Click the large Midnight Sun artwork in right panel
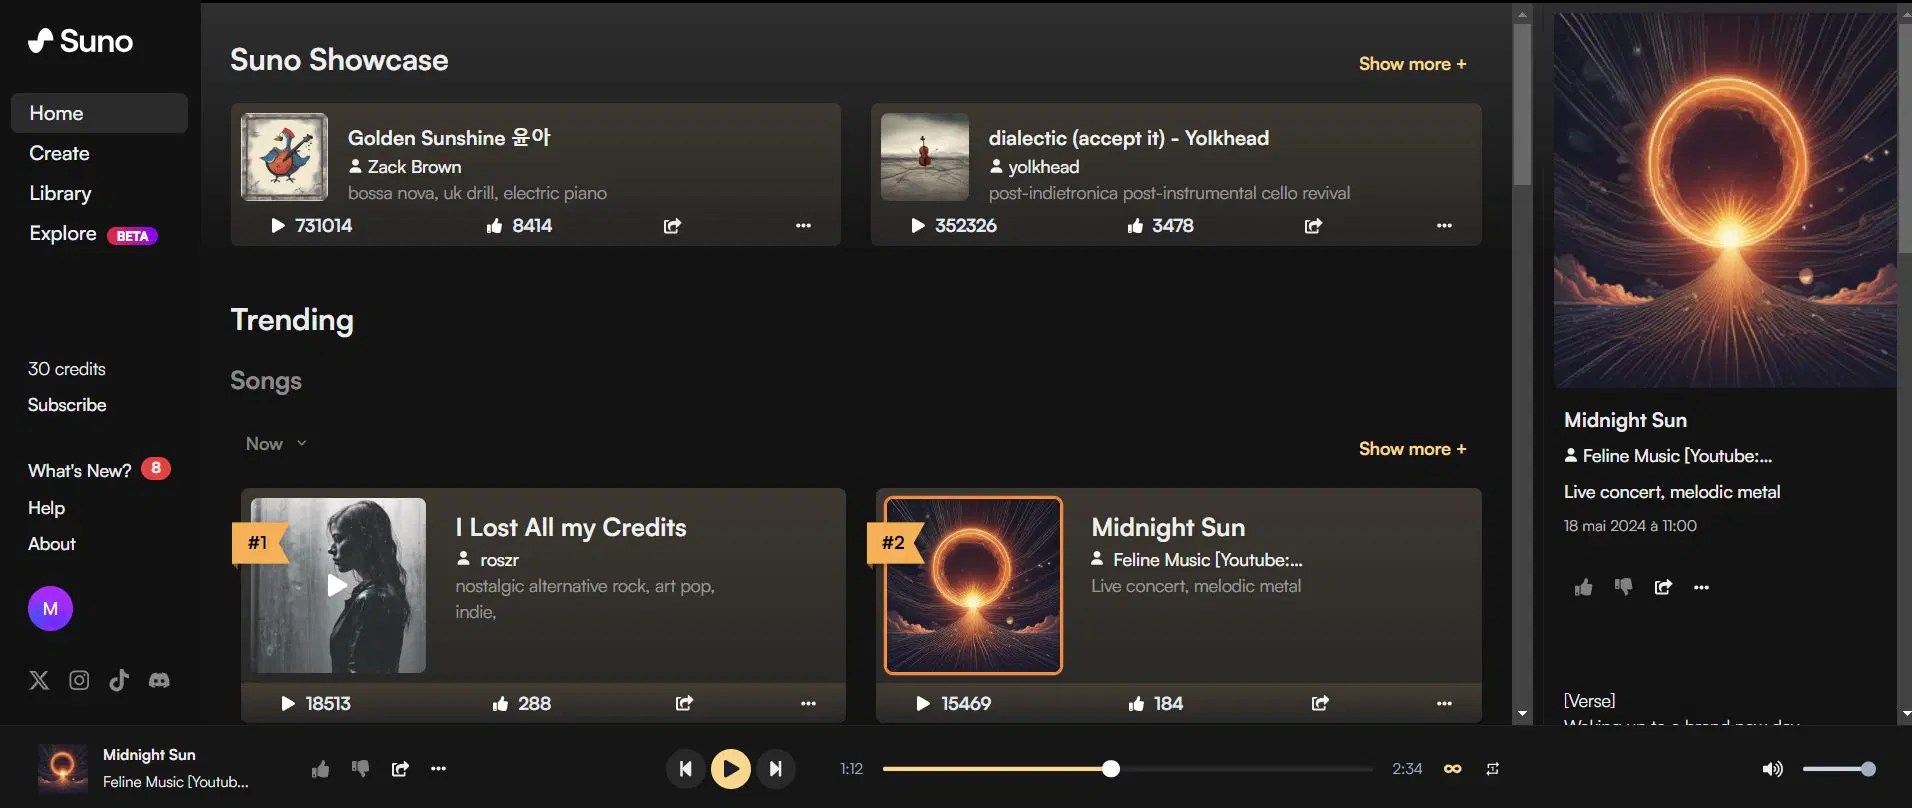Viewport: 1912px width, 808px height. pos(1725,200)
